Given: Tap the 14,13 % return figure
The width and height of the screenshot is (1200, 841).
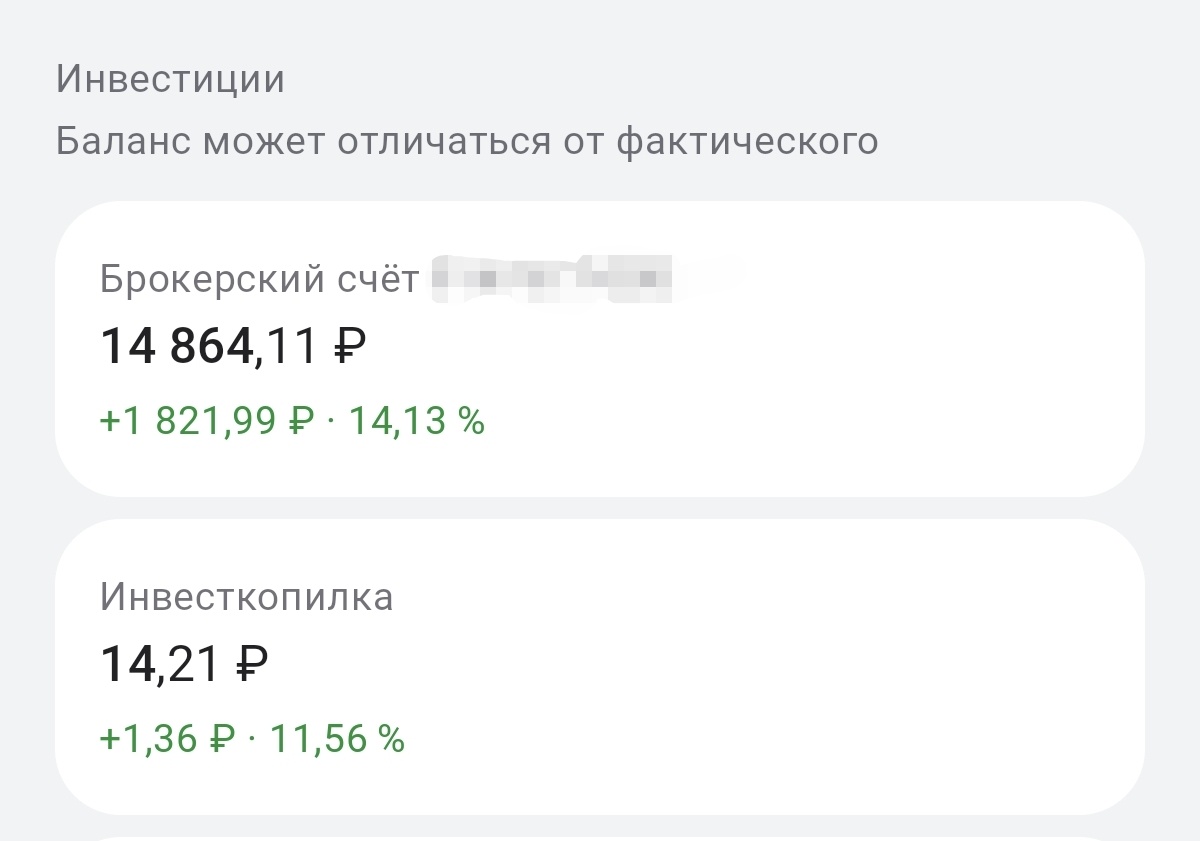Looking at the screenshot, I should coord(416,421).
